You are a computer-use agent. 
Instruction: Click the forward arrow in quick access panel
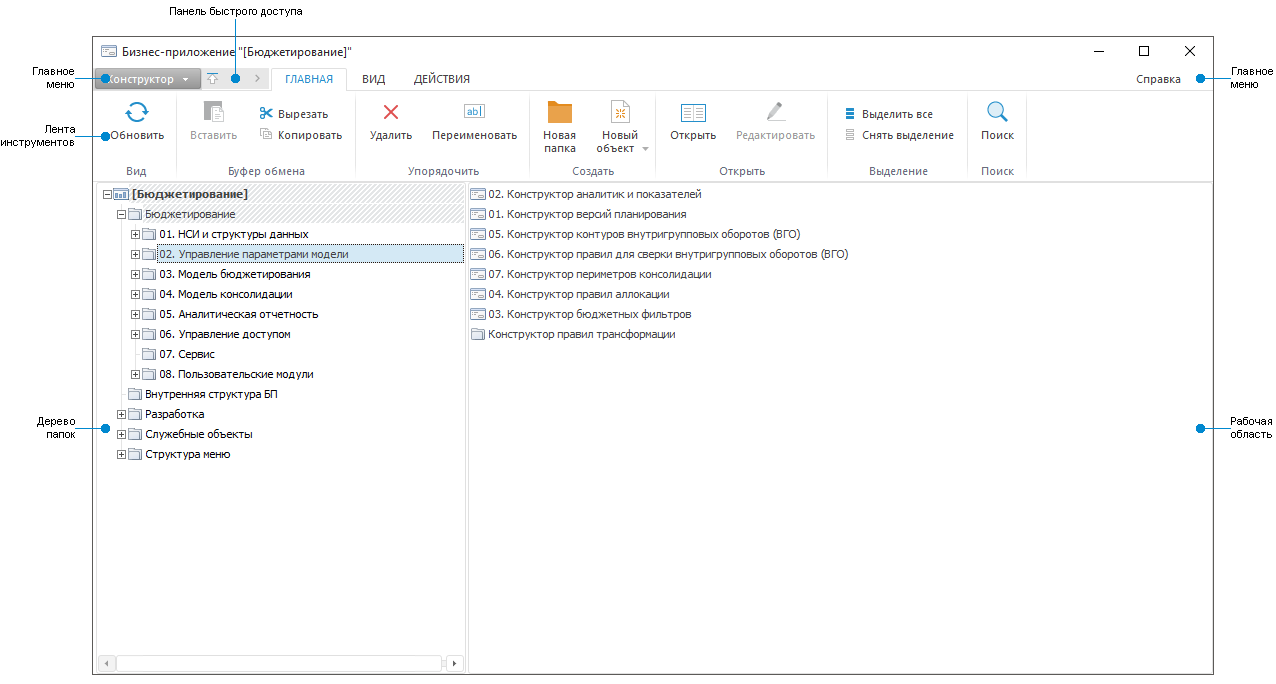click(257, 78)
